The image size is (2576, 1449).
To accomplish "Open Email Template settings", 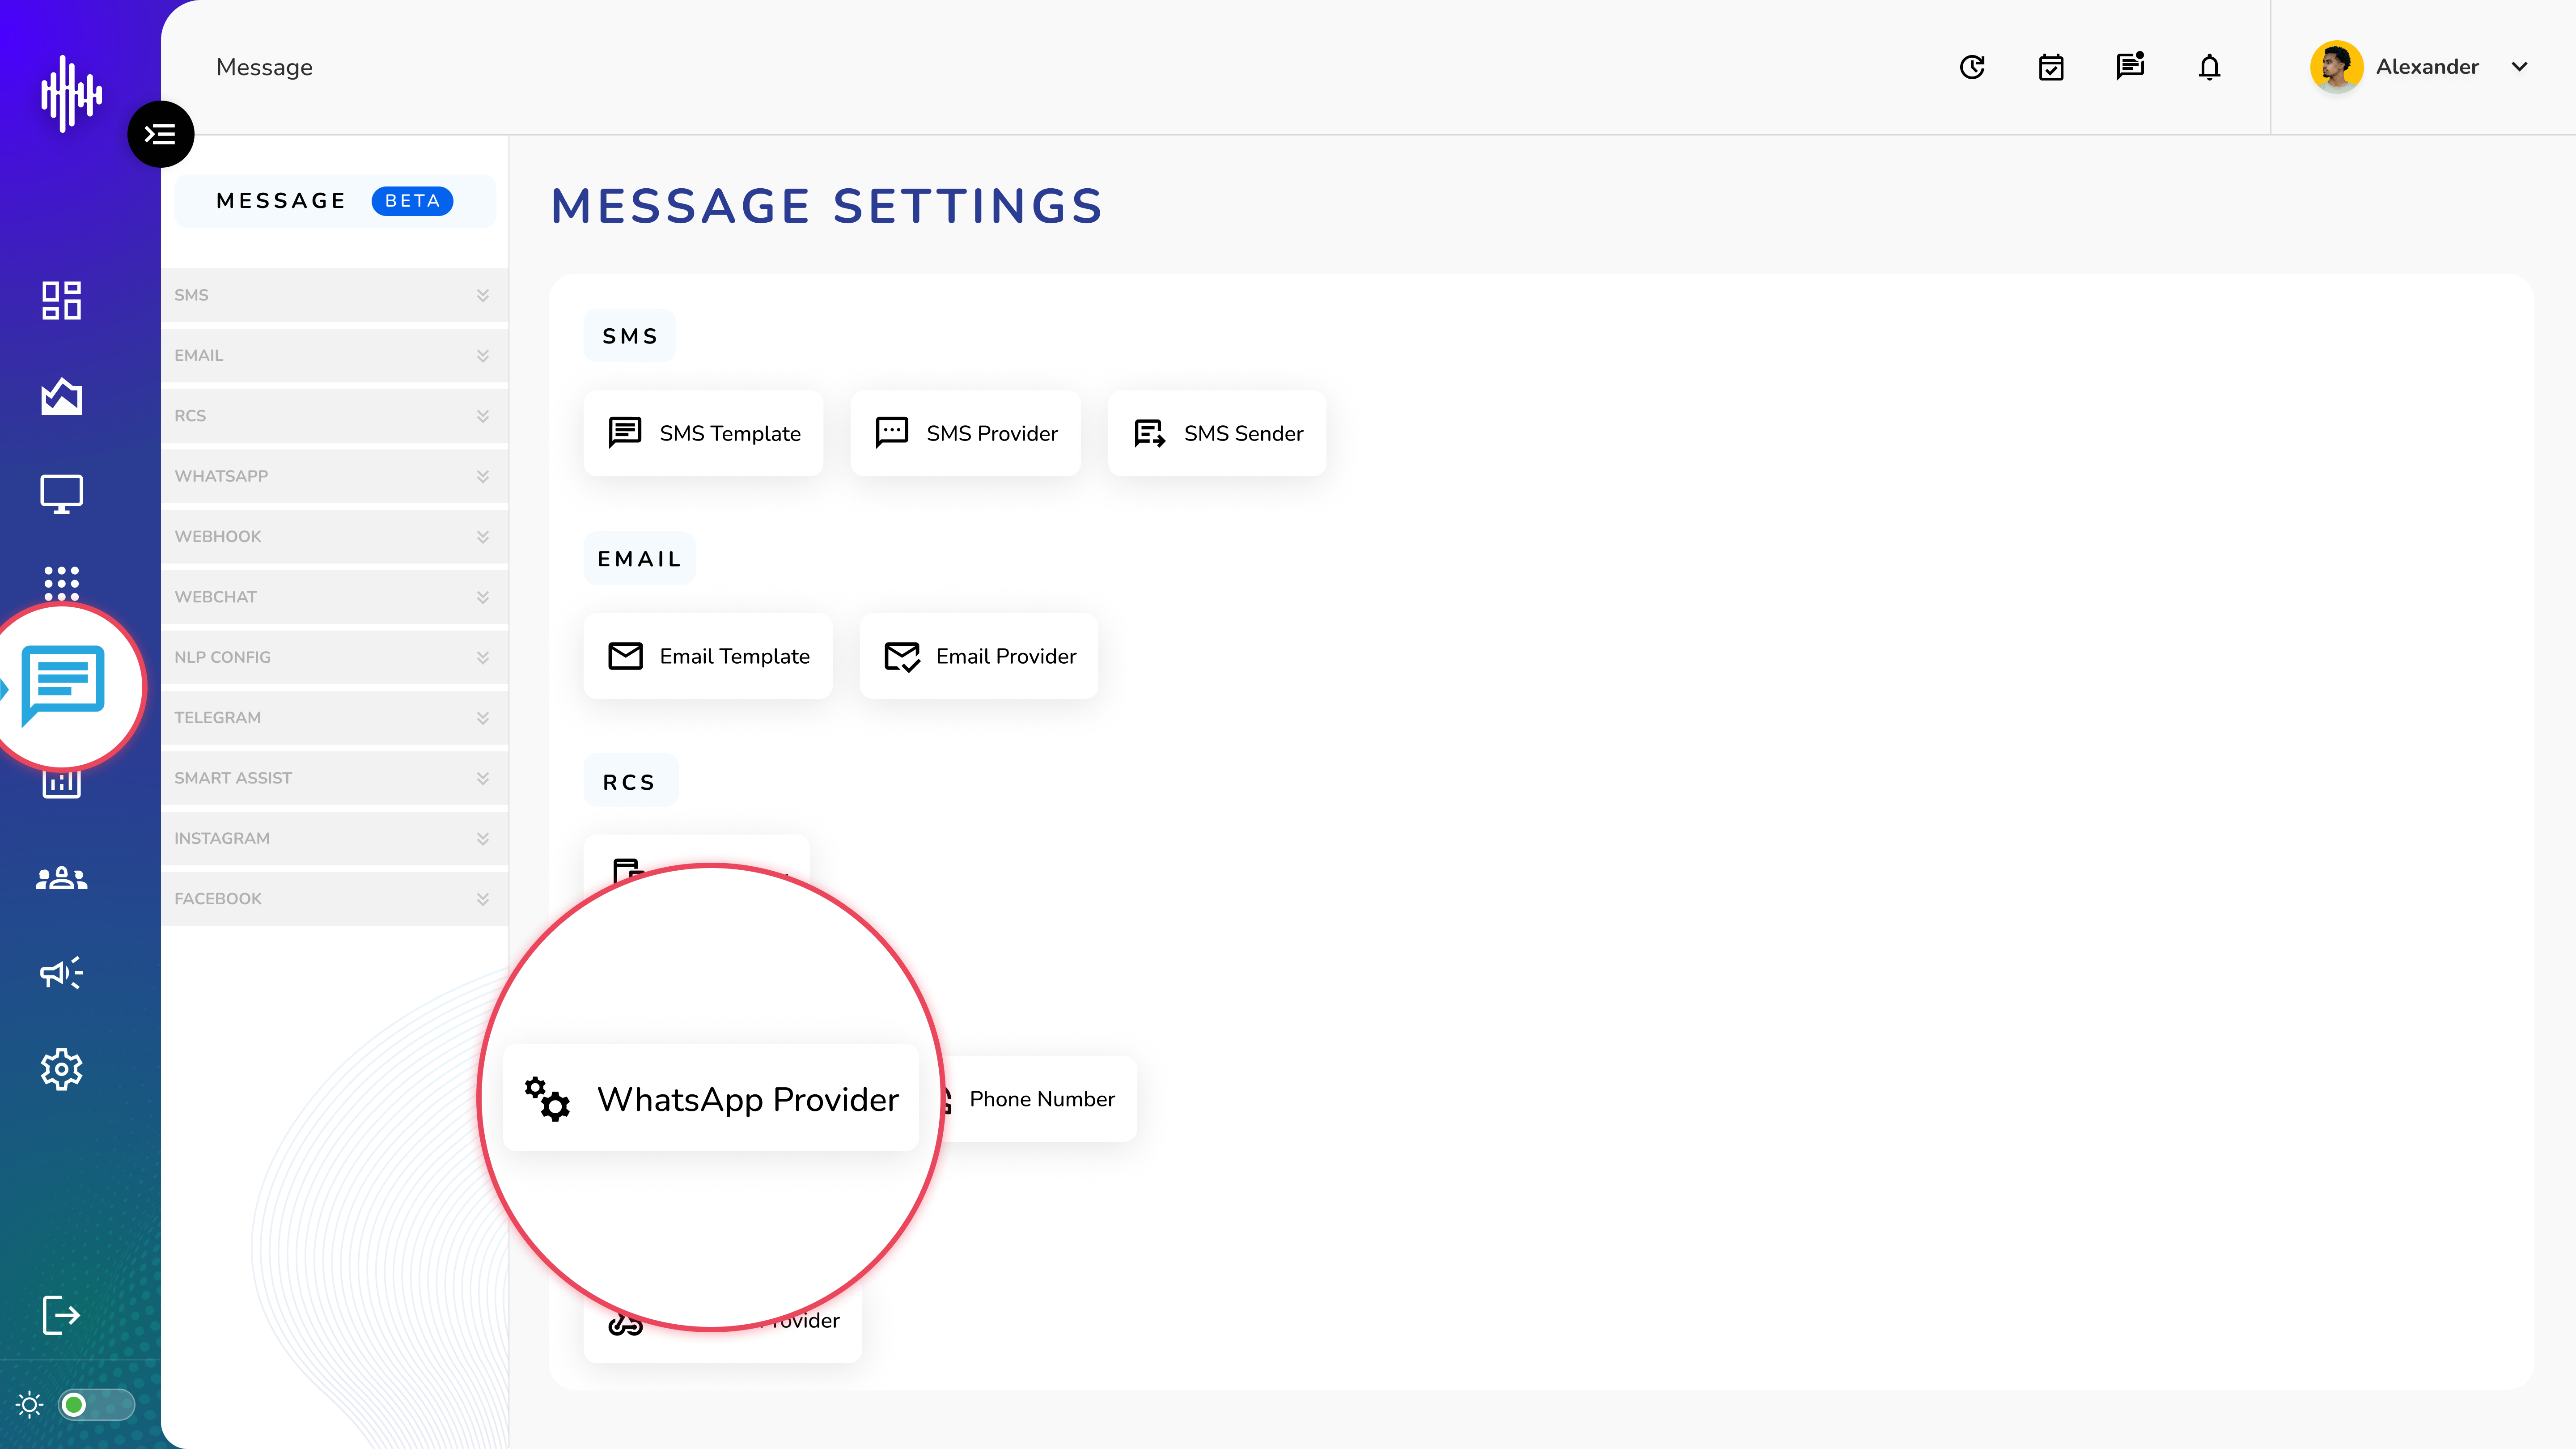I will coord(708,656).
